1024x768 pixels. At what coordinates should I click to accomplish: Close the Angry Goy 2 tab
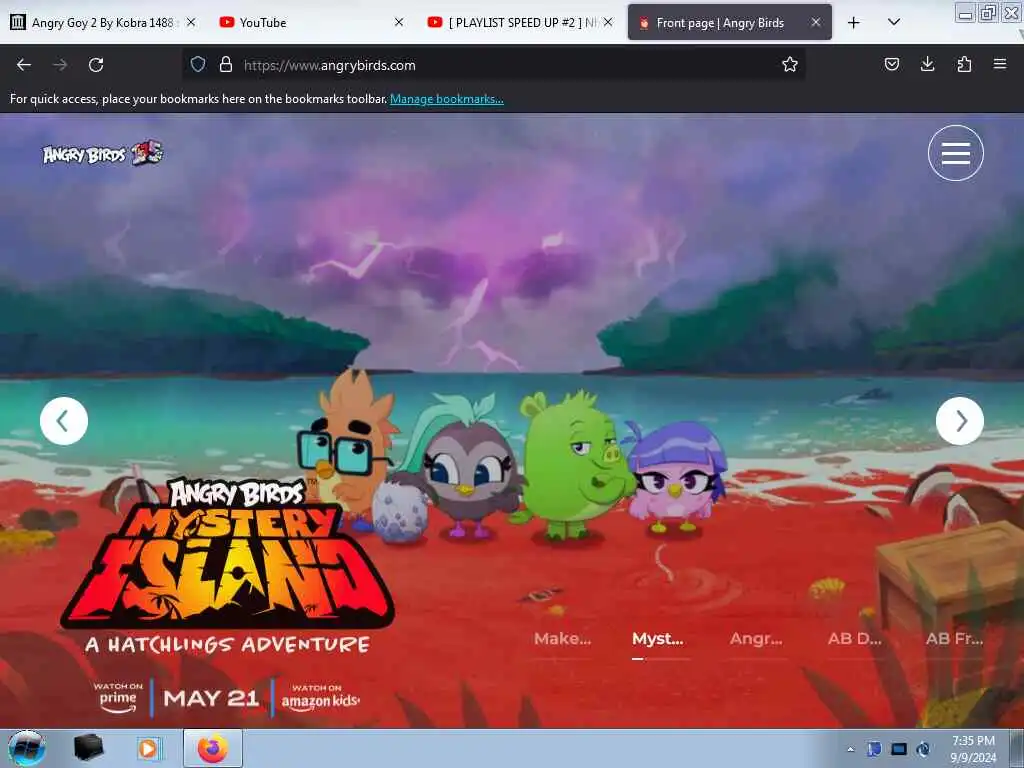coord(191,22)
